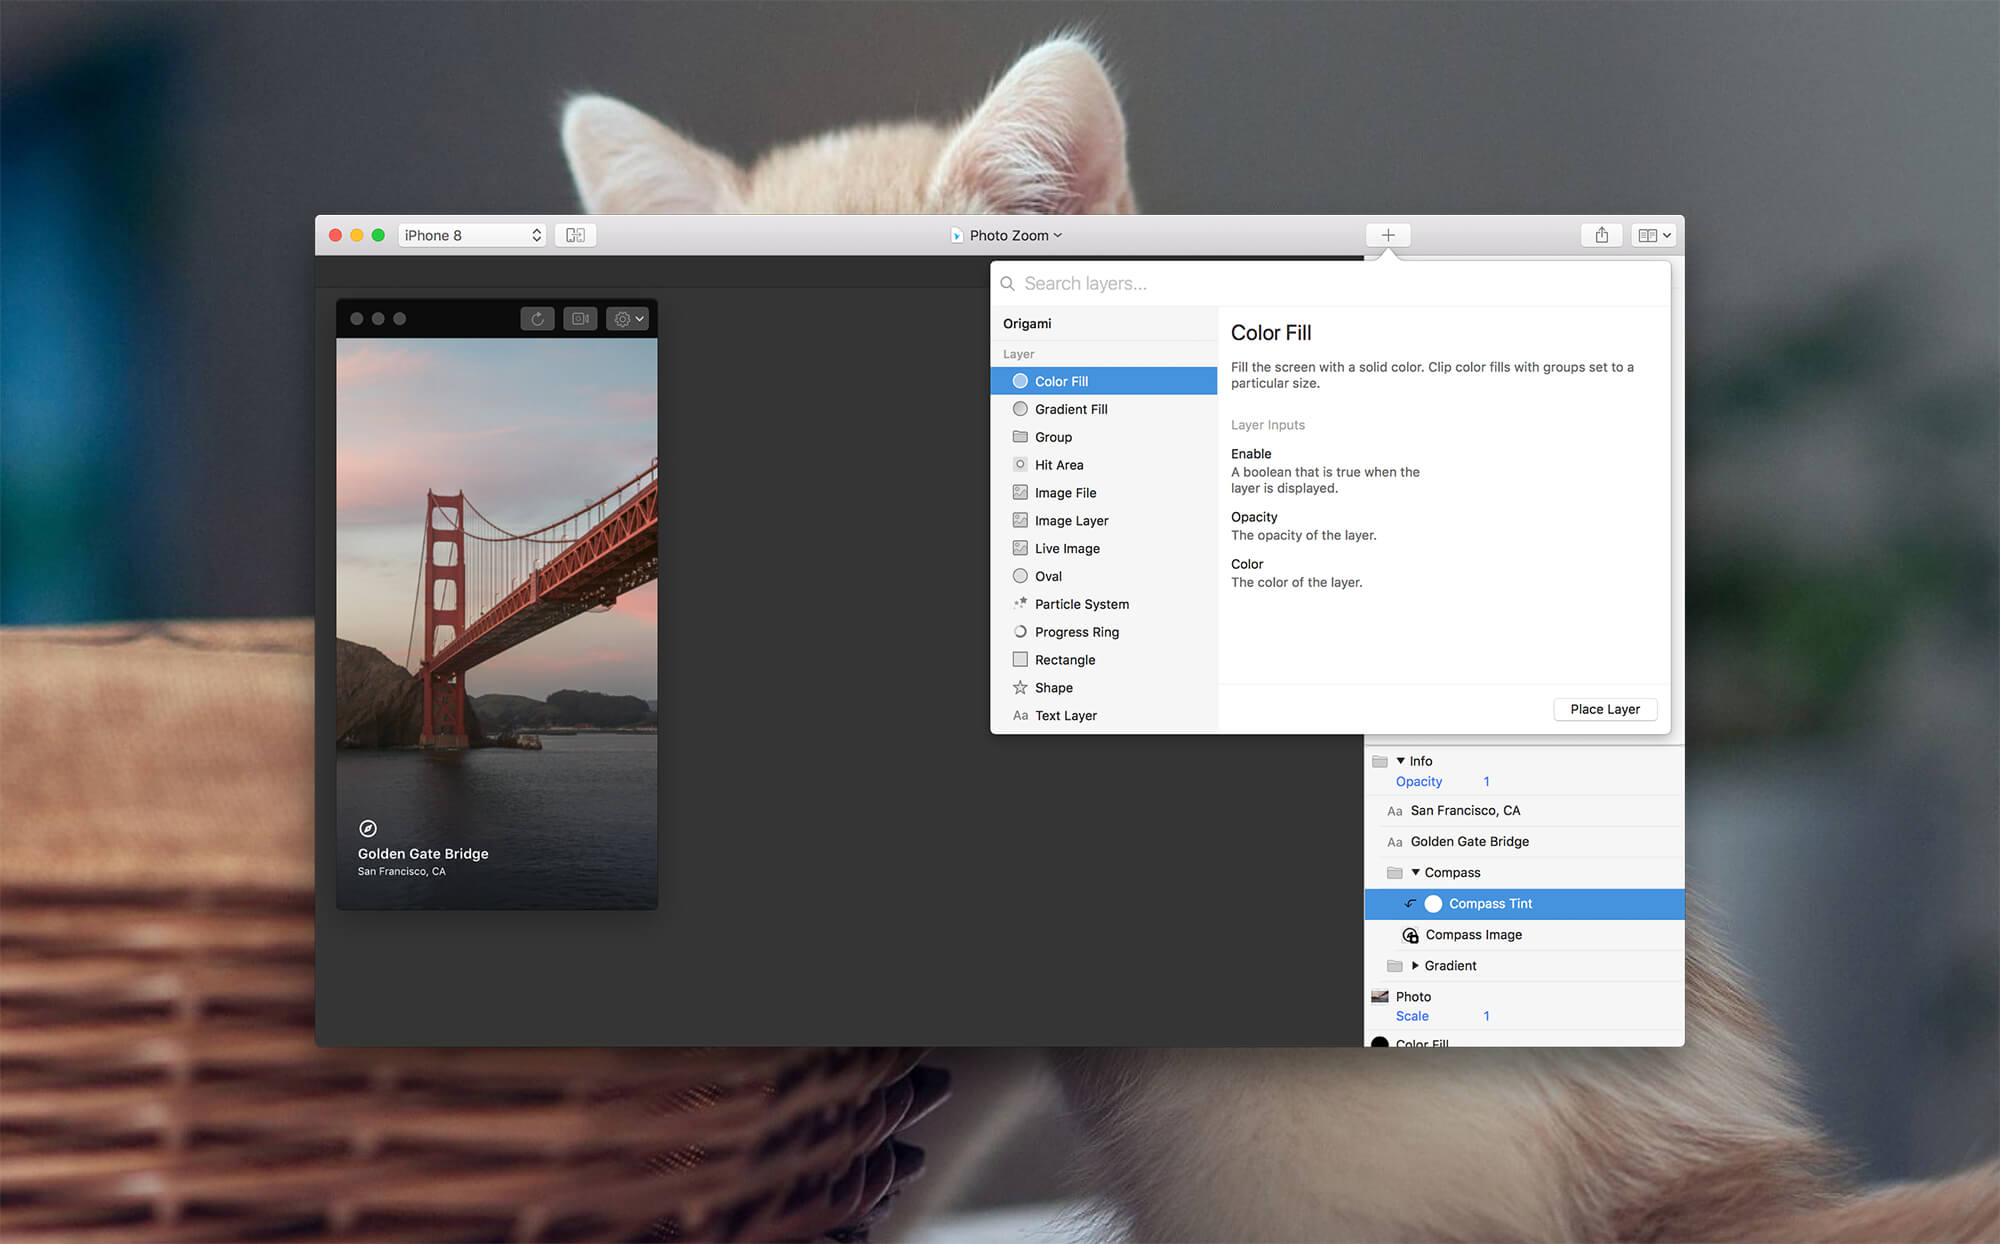Click the Compass Image layer icon
The image size is (2000, 1244).
pyautogui.click(x=1410, y=935)
